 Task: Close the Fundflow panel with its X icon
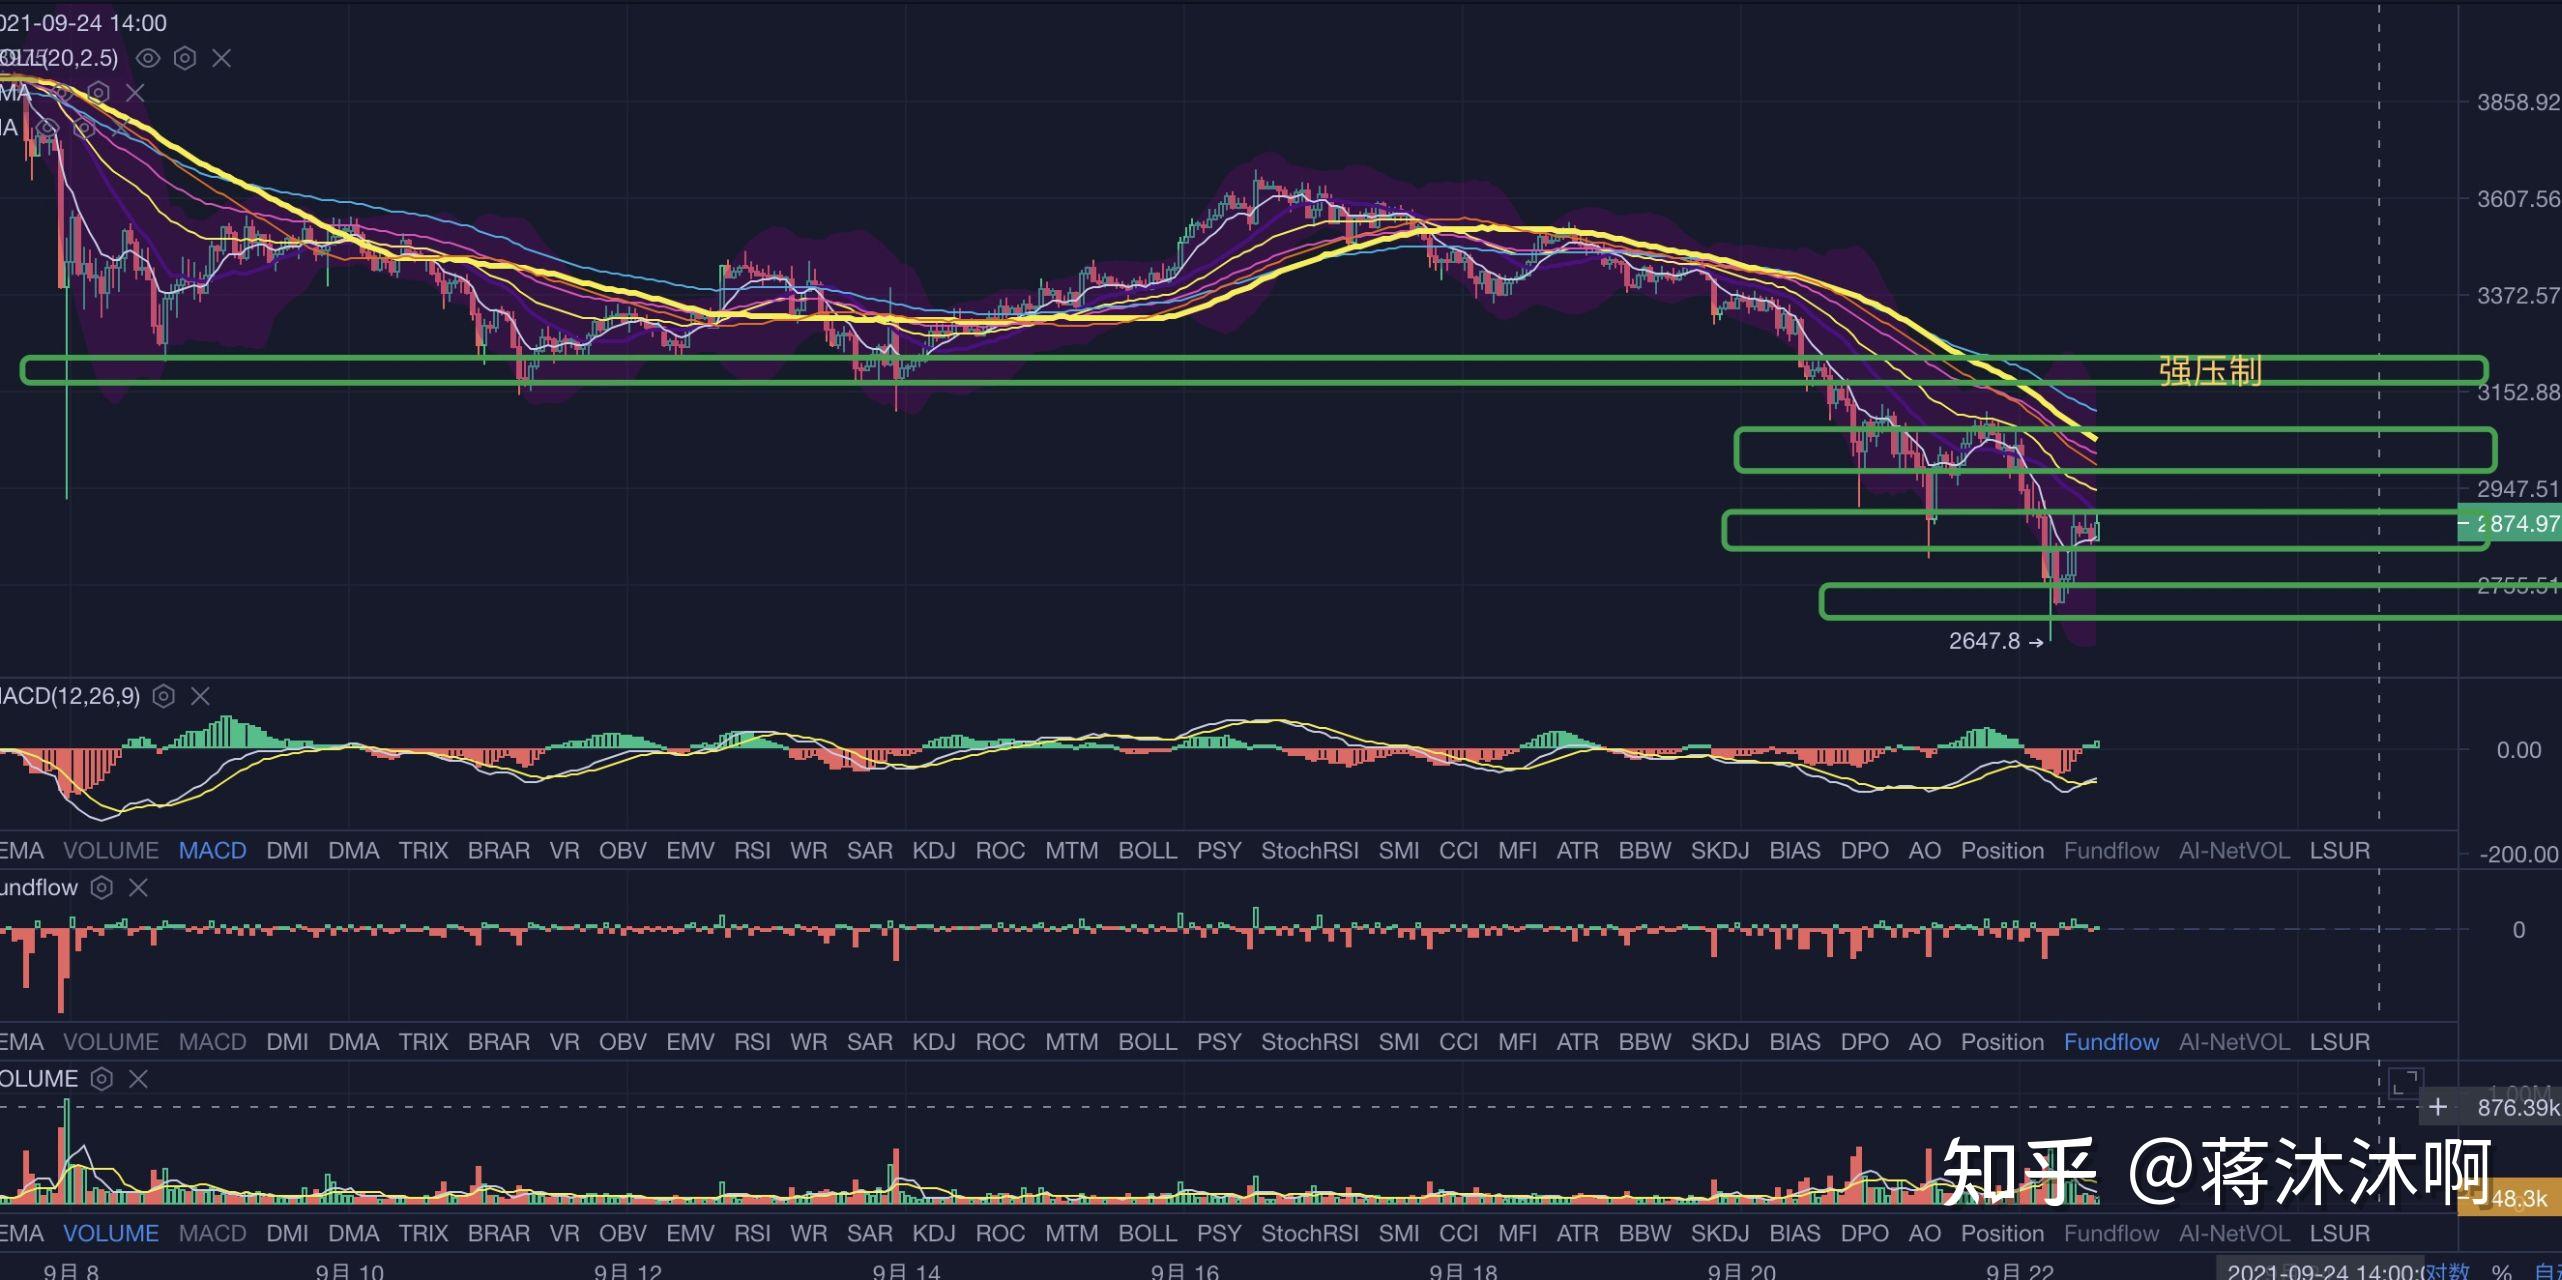click(x=138, y=887)
